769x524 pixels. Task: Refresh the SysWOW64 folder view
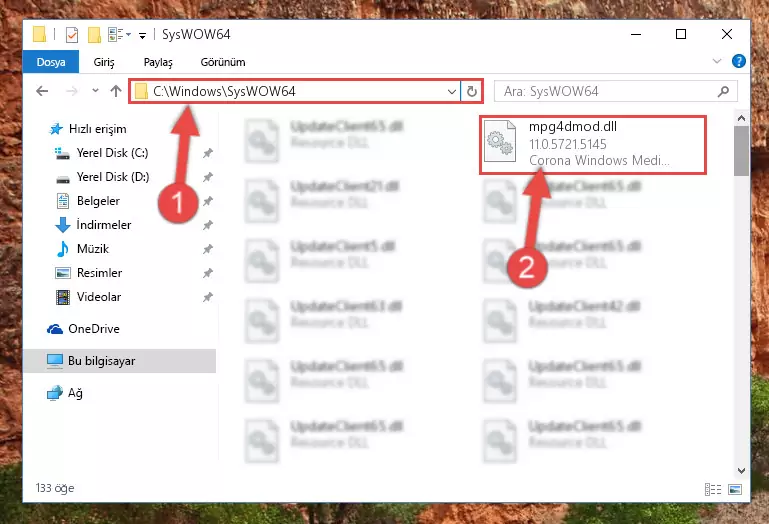coord(471,91)
